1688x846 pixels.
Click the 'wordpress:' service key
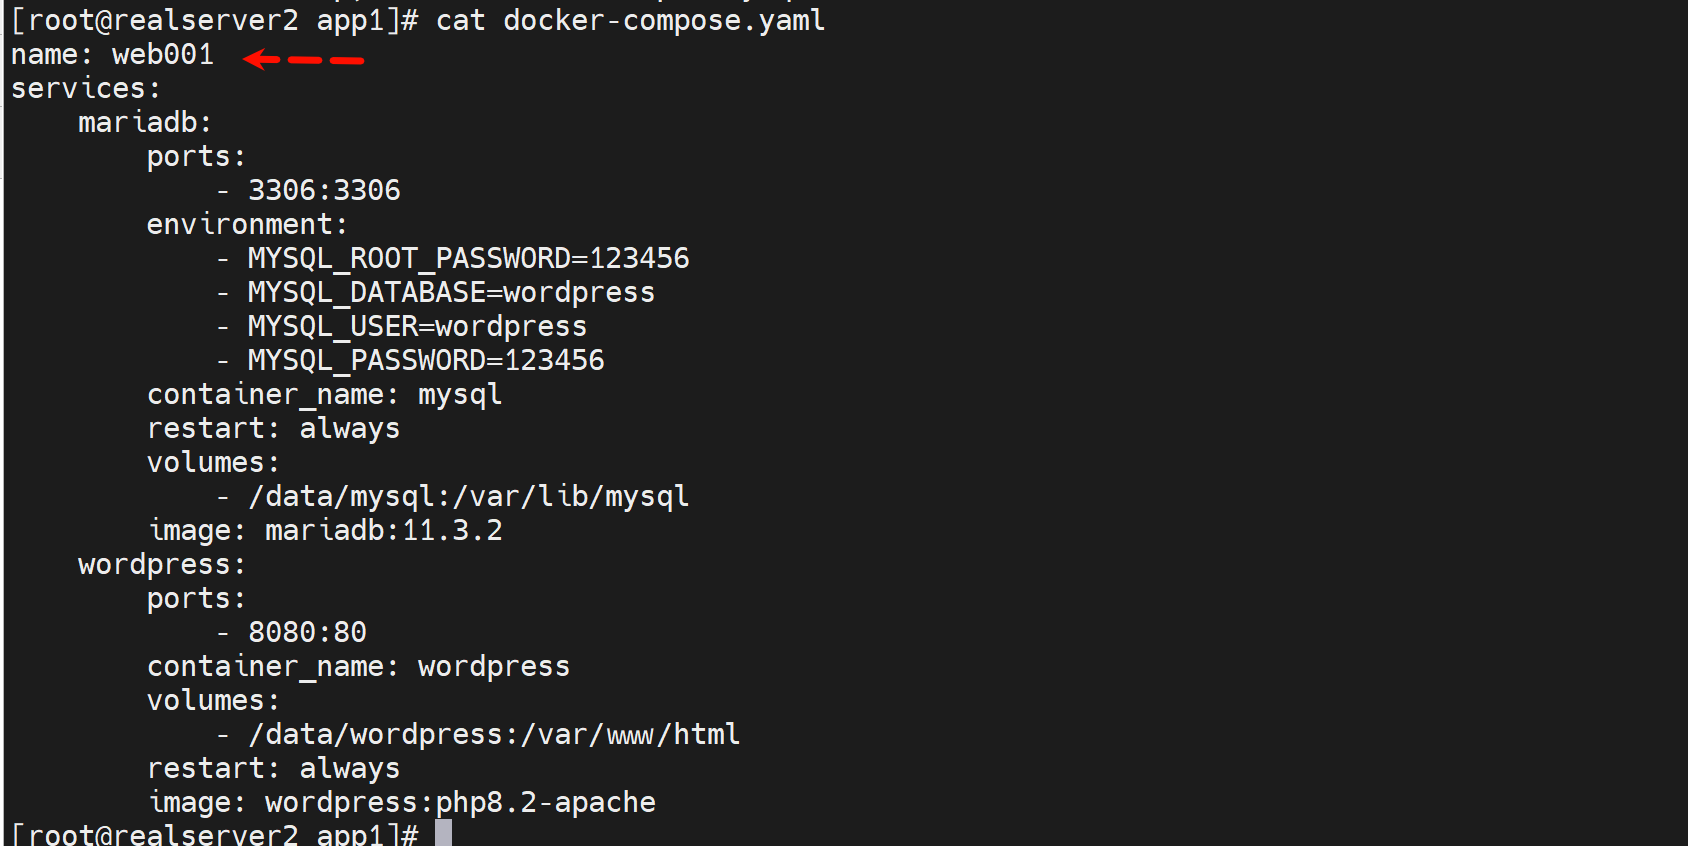[162, 565]
